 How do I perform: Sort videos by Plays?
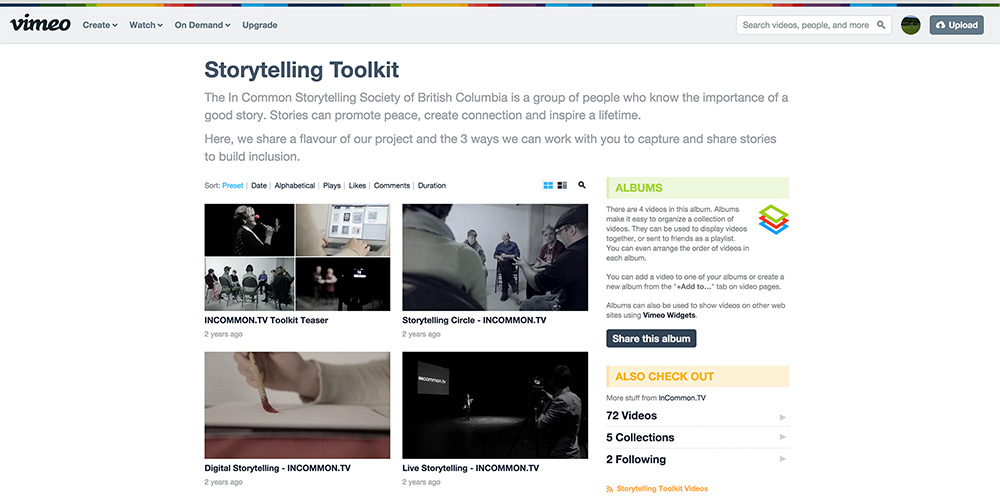click(x=332, y=186)
